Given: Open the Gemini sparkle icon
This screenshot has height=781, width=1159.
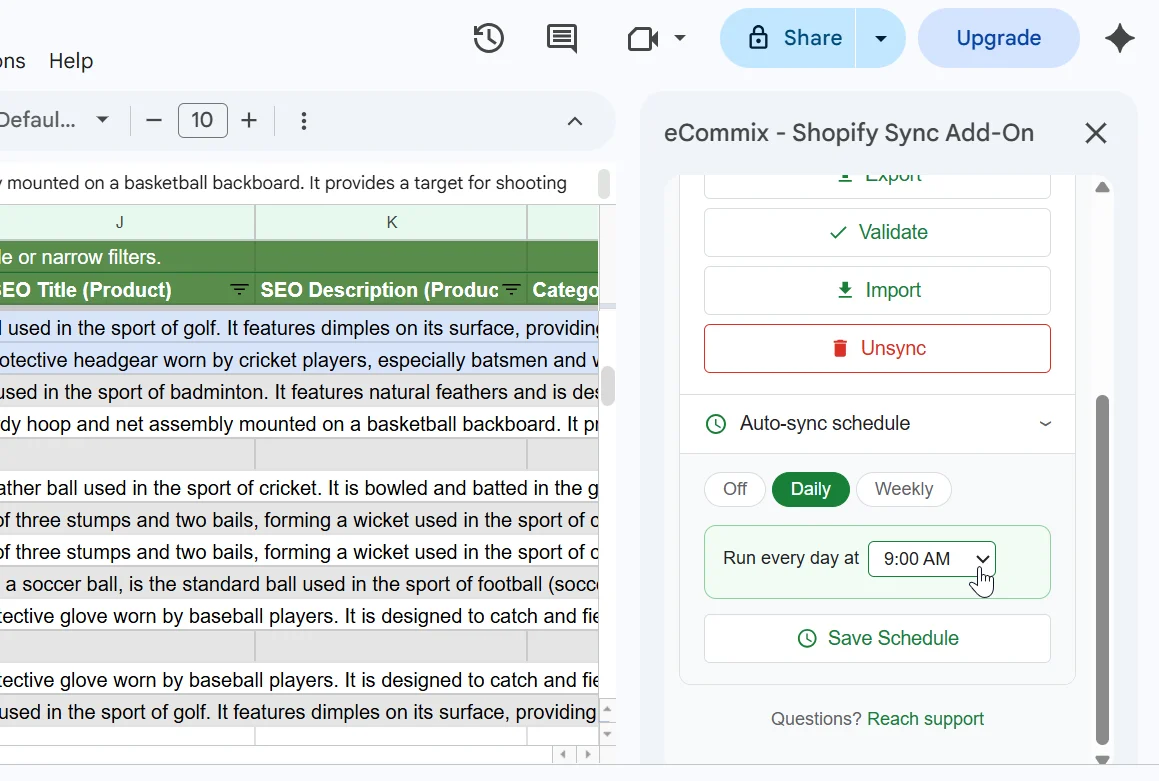Looking at the screenshot, I should 1120,38.
